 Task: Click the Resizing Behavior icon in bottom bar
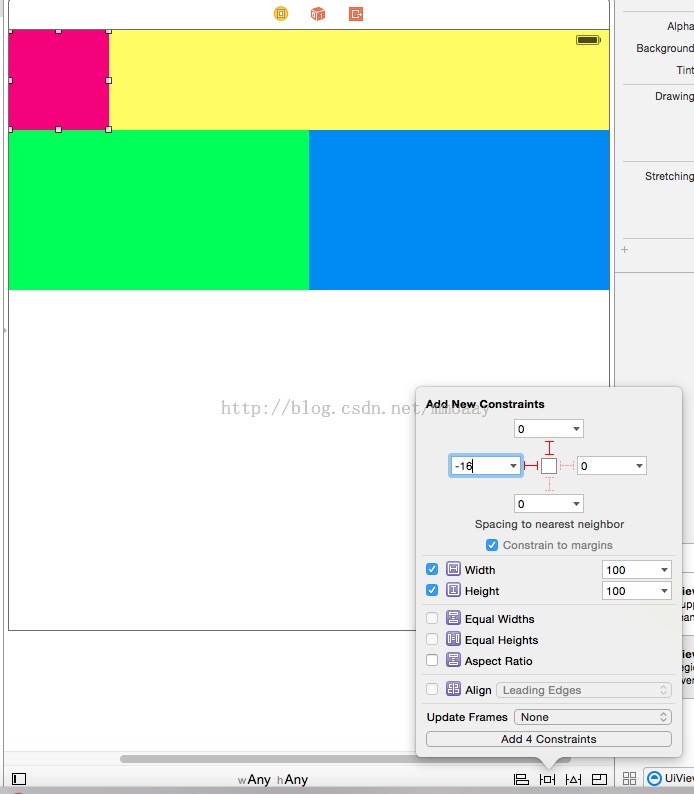click(599, 779)
